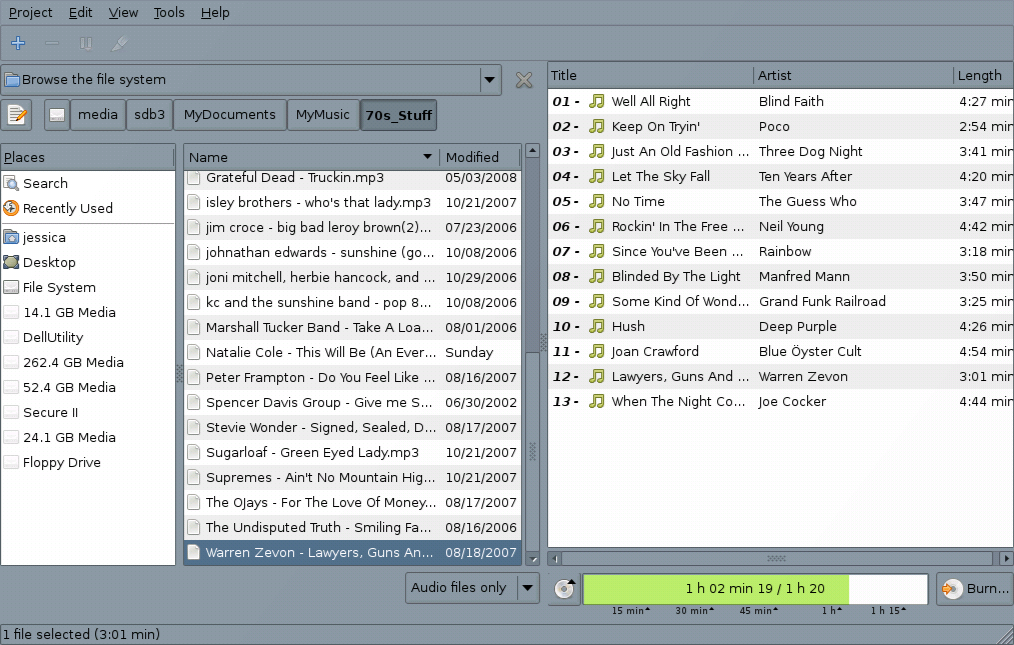
Task: Click the file list scroll up arrow
Action: coord(532,151)
